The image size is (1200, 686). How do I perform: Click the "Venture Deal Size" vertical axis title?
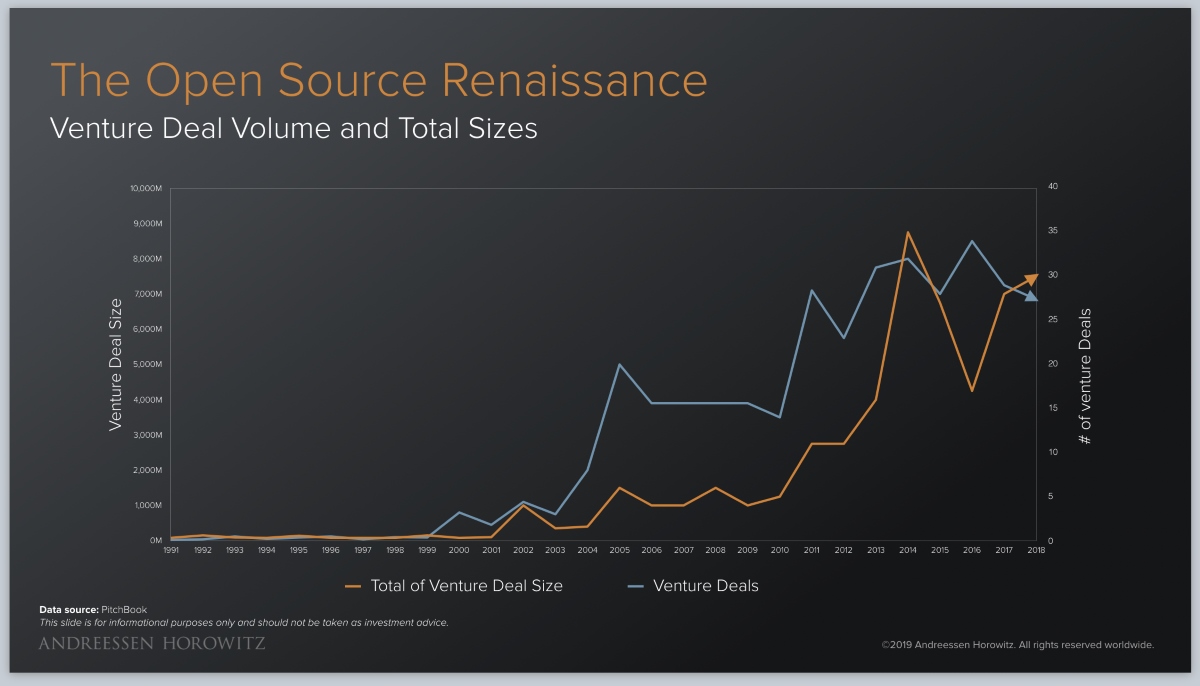pyautogui.click(x=115, y=365)
